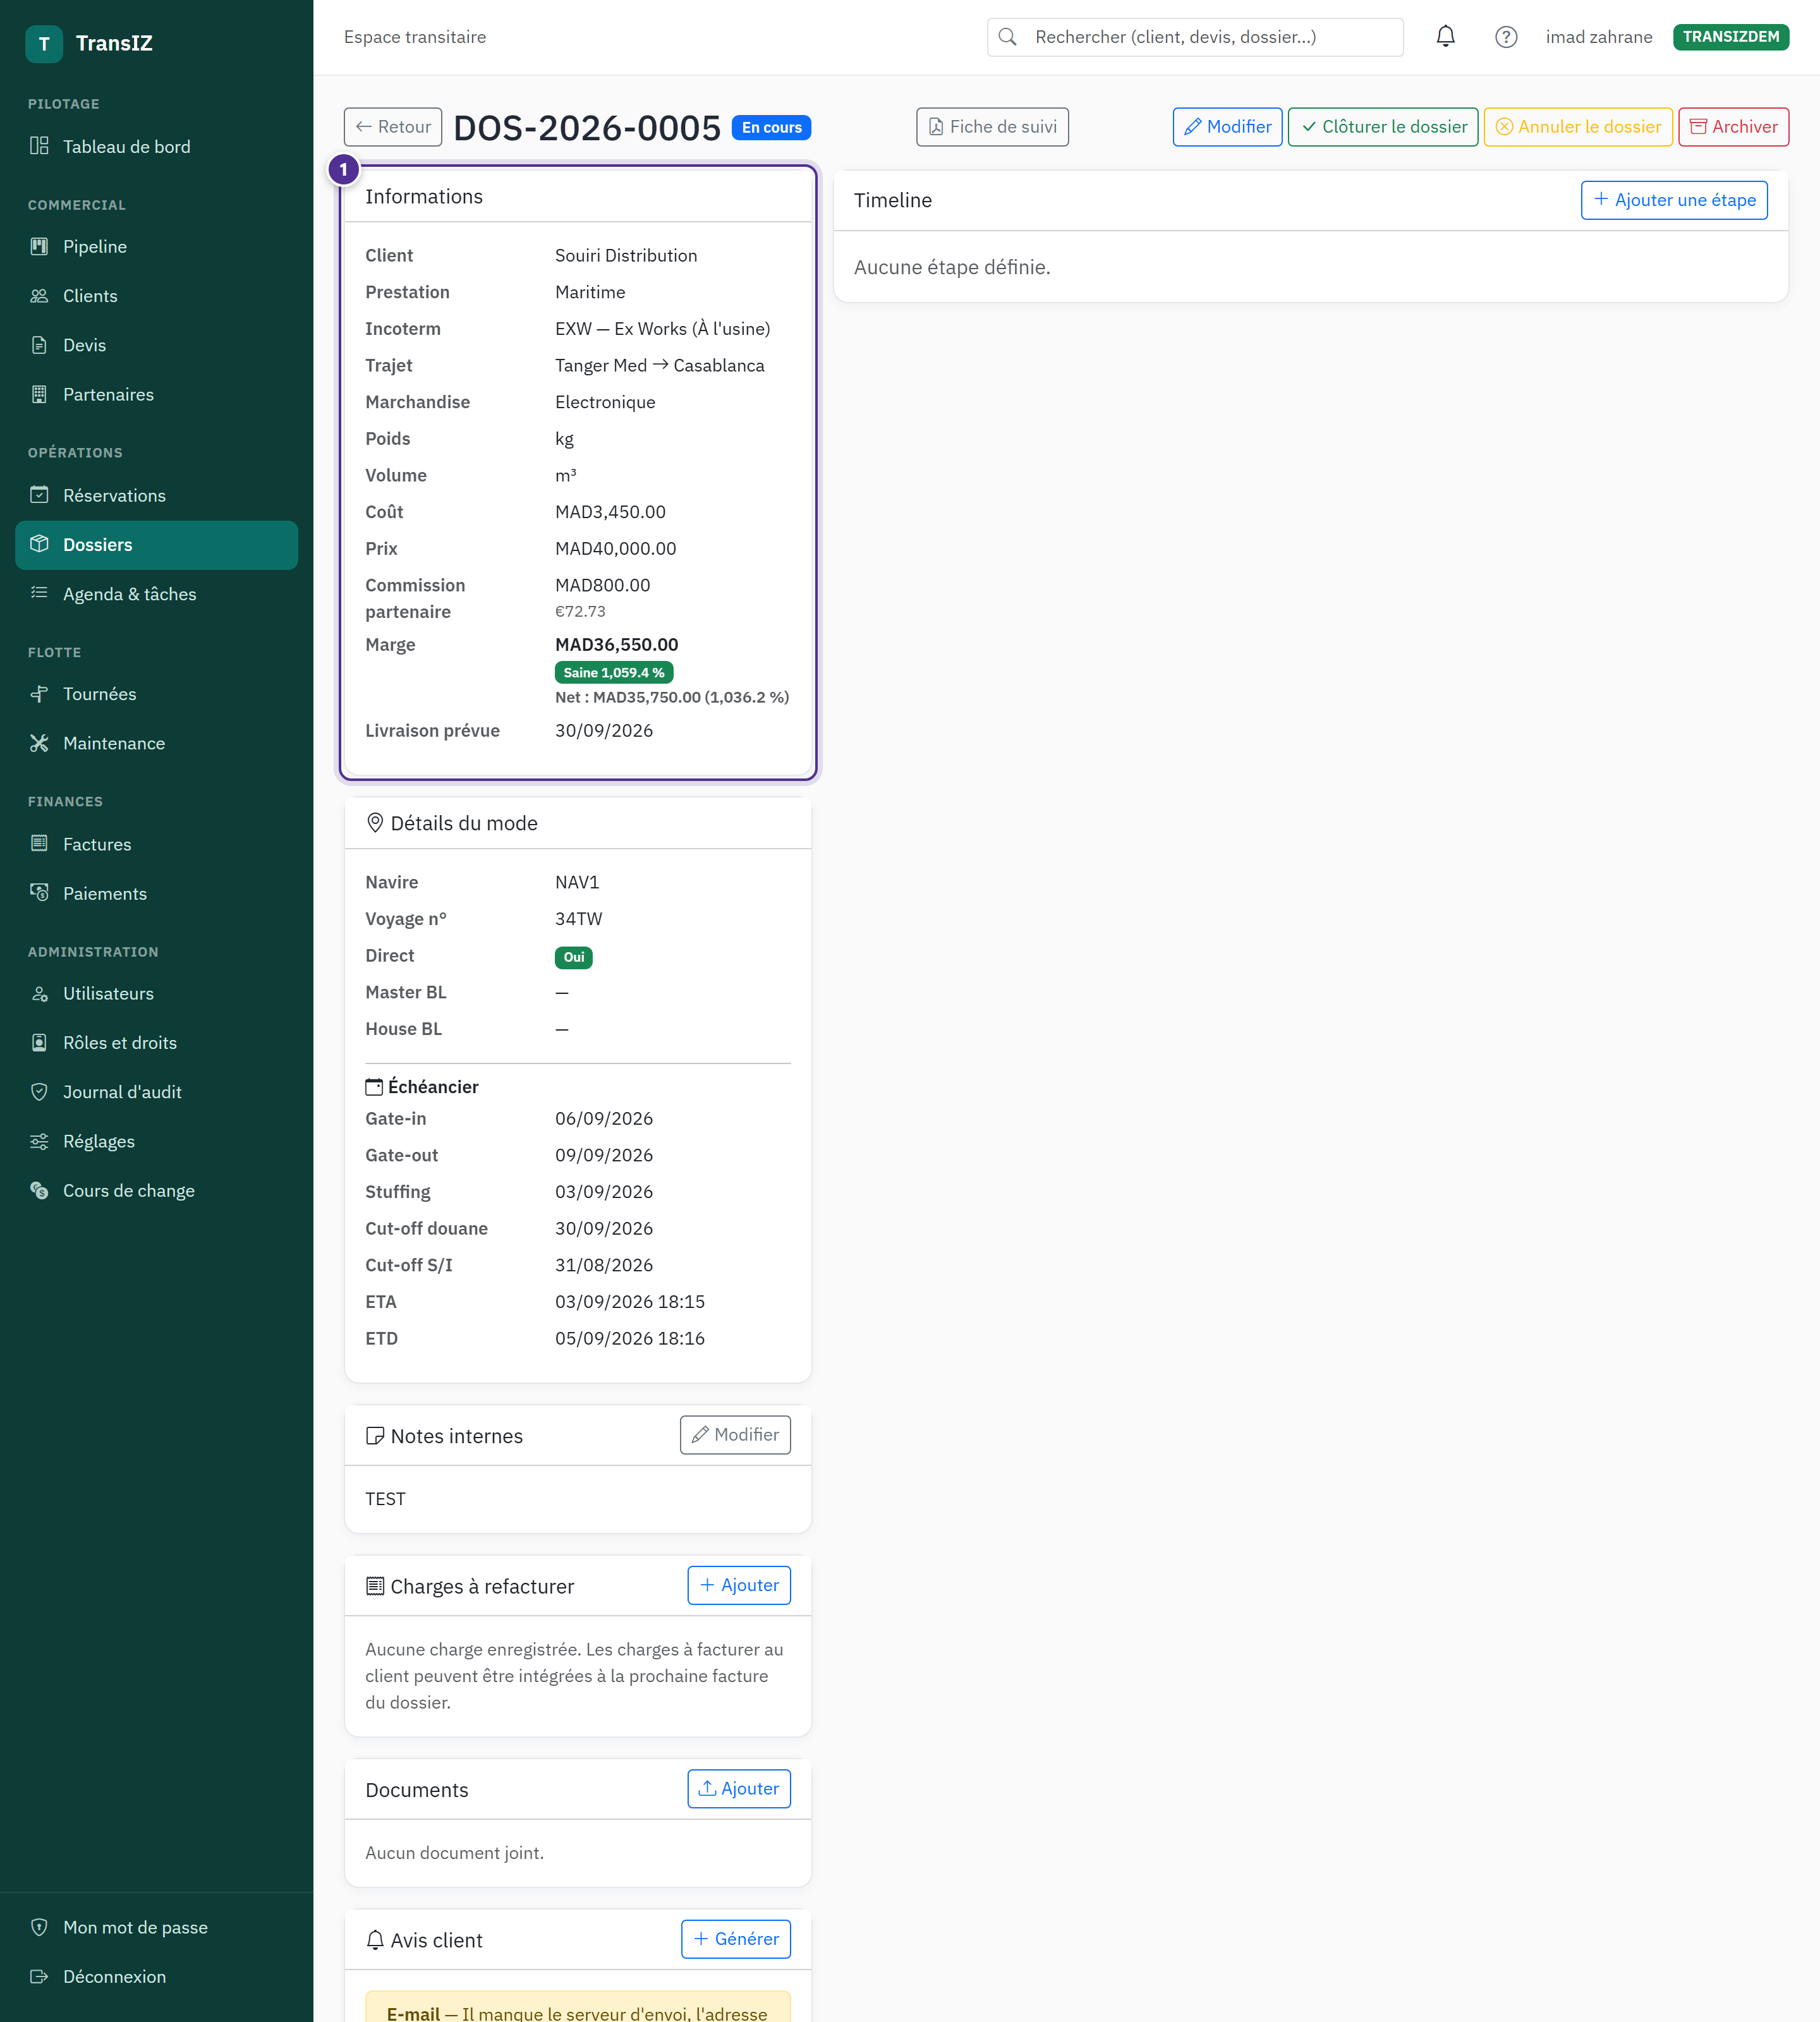Click the Tournées signpost icon
Screen dimensions: 1820x2022
pos(39,694)
